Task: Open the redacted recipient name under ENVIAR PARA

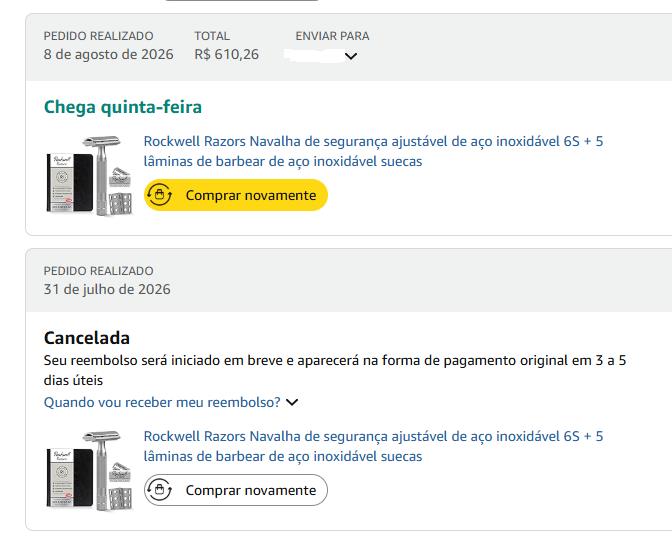Action: 315,56
